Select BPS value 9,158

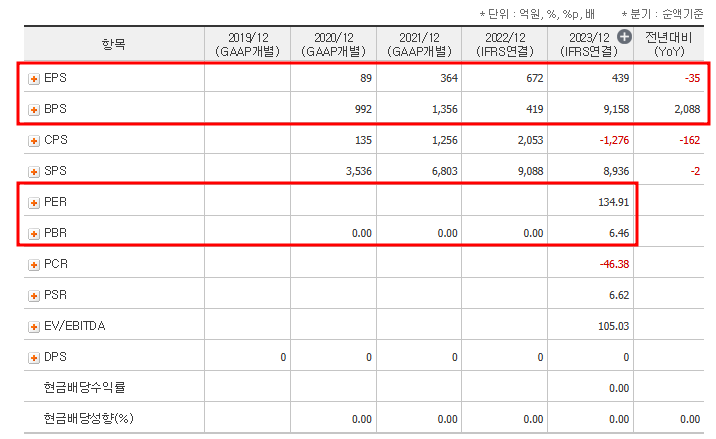[x=616, y=110]
